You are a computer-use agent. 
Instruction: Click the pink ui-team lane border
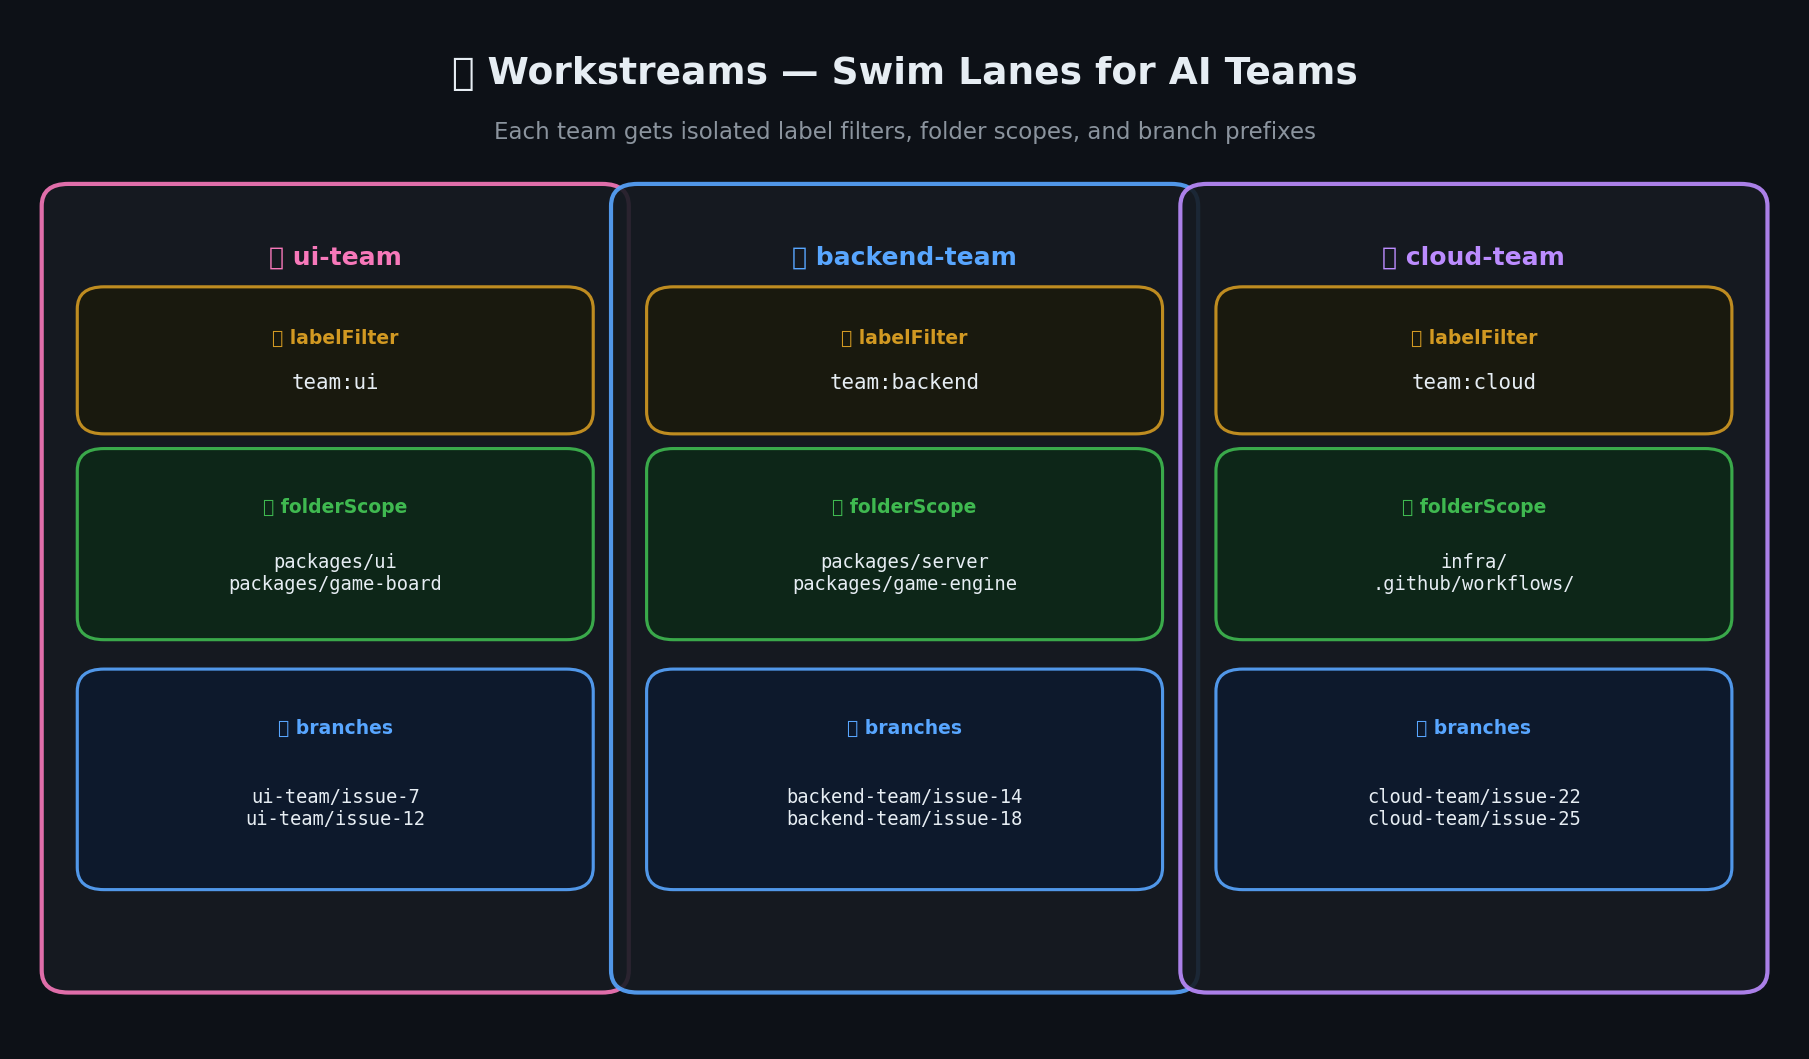(x=43, y=590)
